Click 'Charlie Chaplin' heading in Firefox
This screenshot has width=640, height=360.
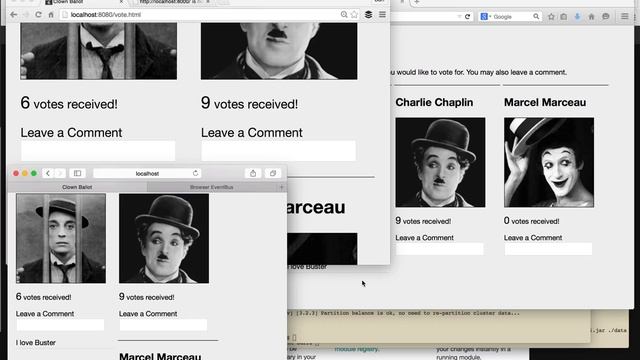434,102
